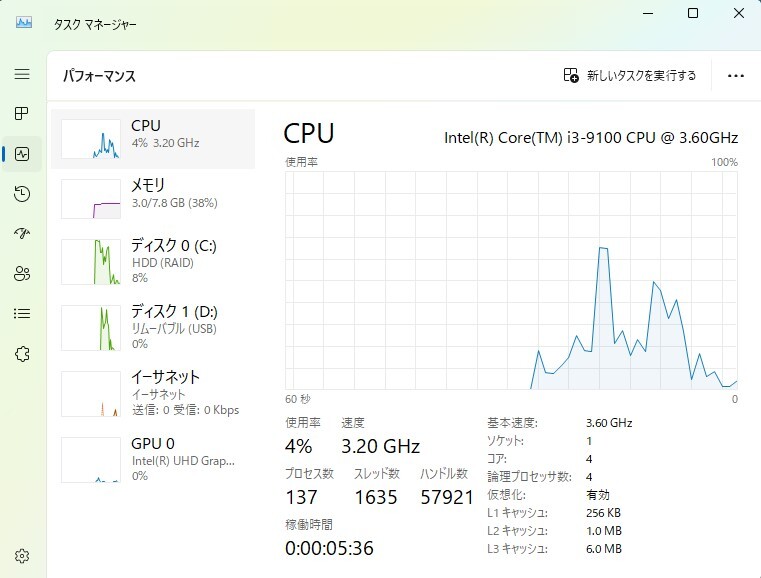
Task: Click the Intel(R) UHD Grap... GPU name
Action: (x=183, y=461)
